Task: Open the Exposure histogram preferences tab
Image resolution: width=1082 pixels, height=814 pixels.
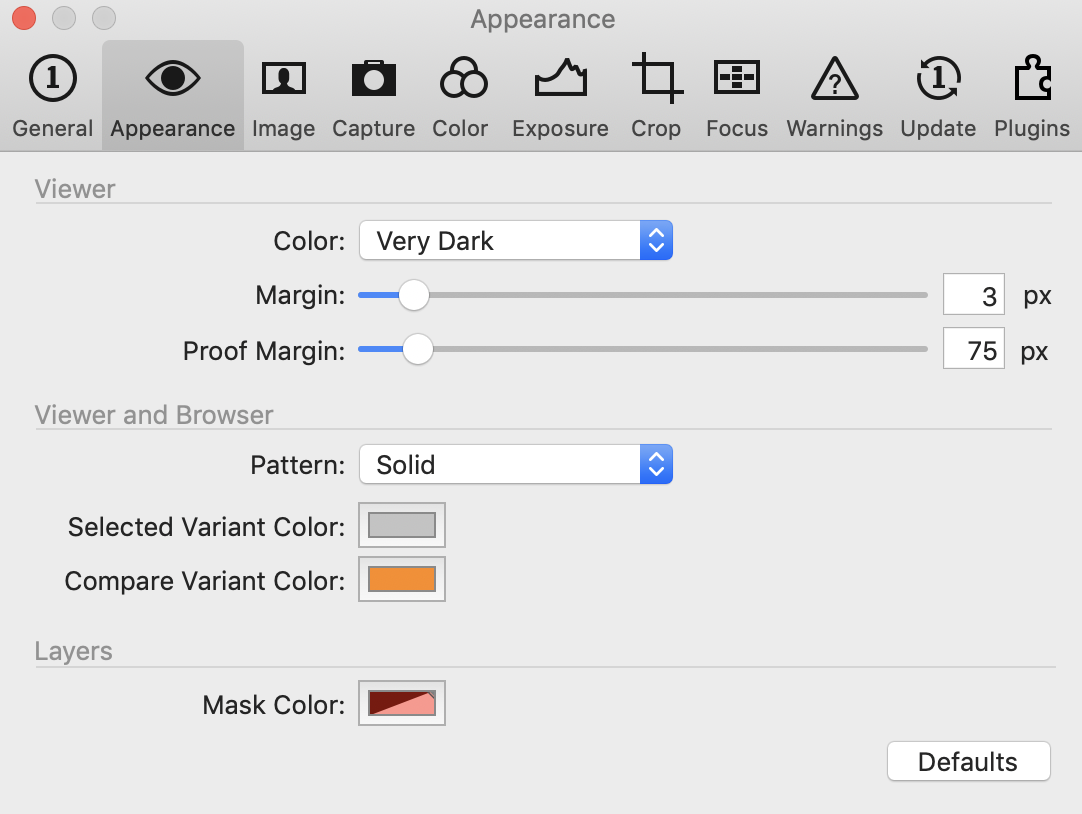Action: [560, 97]
